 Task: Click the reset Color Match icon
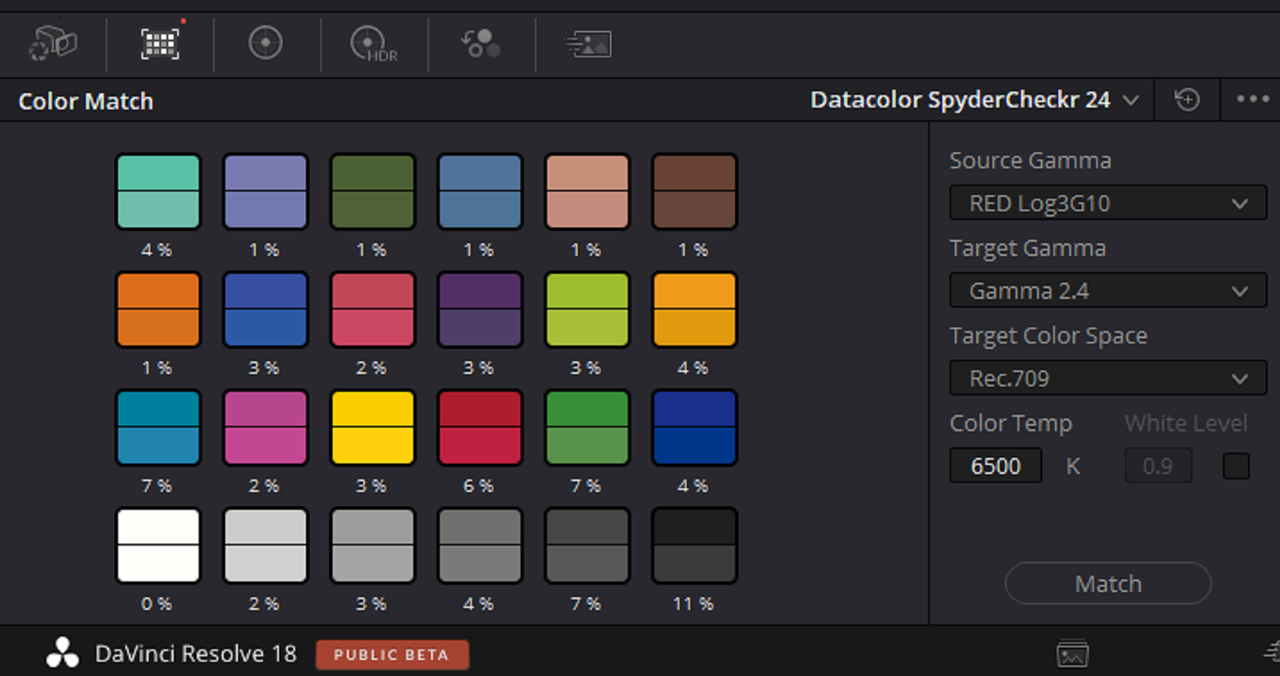point(1187,100)
